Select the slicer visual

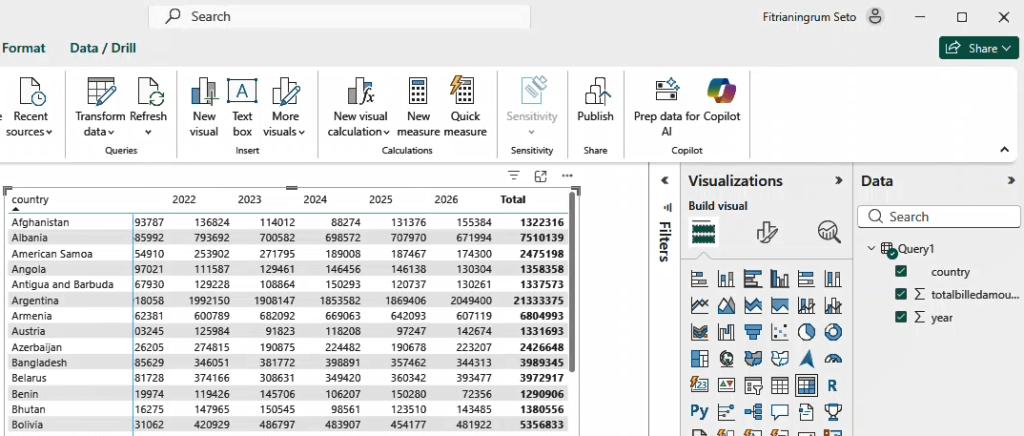(753, 385)
